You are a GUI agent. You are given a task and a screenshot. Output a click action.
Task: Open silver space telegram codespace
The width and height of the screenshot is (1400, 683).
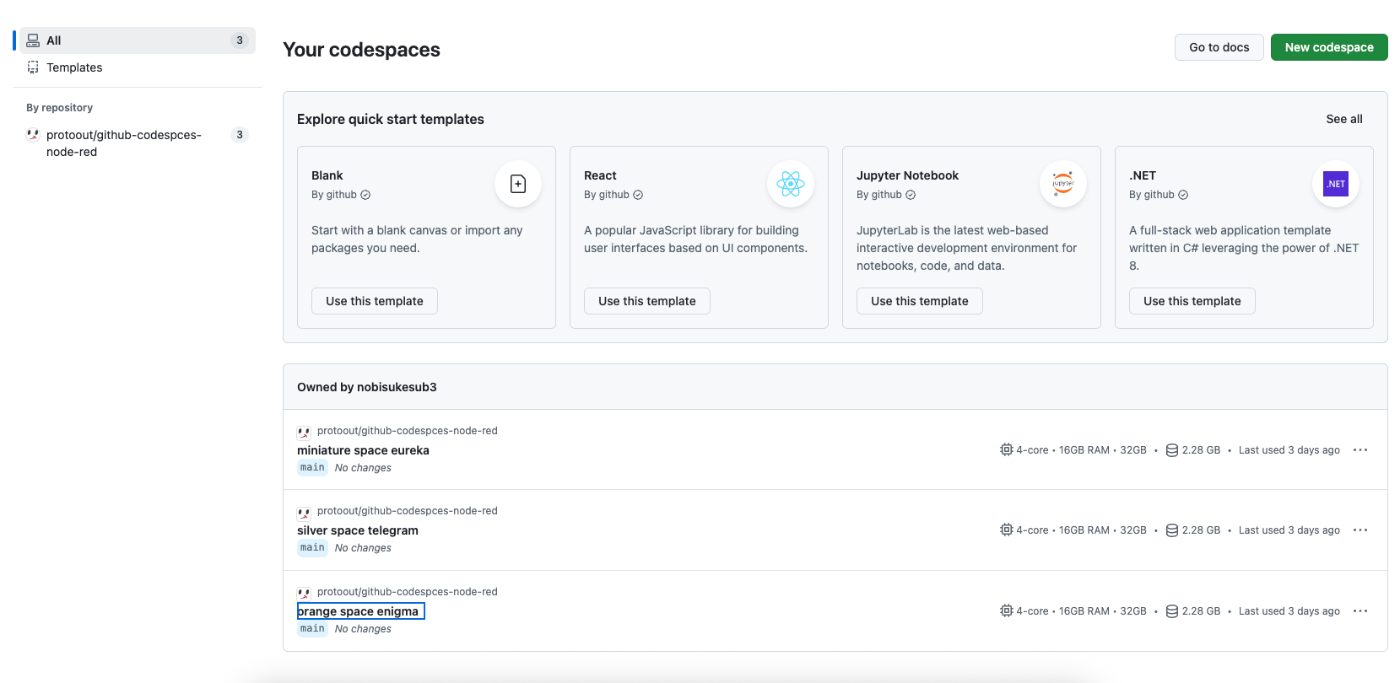click(x=358, y=530)
